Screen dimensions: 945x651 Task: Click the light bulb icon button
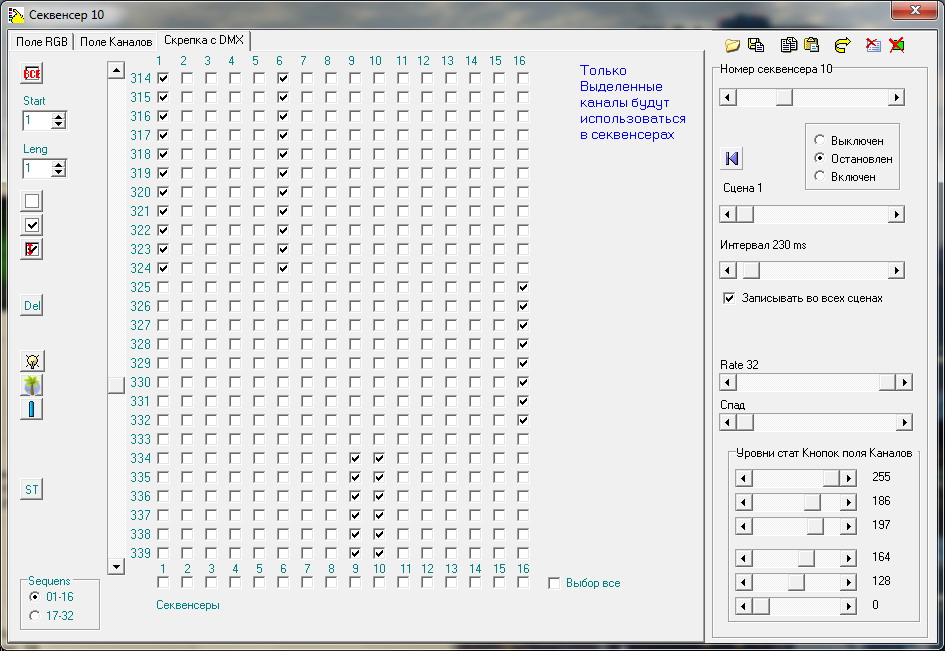pos(32,361)
